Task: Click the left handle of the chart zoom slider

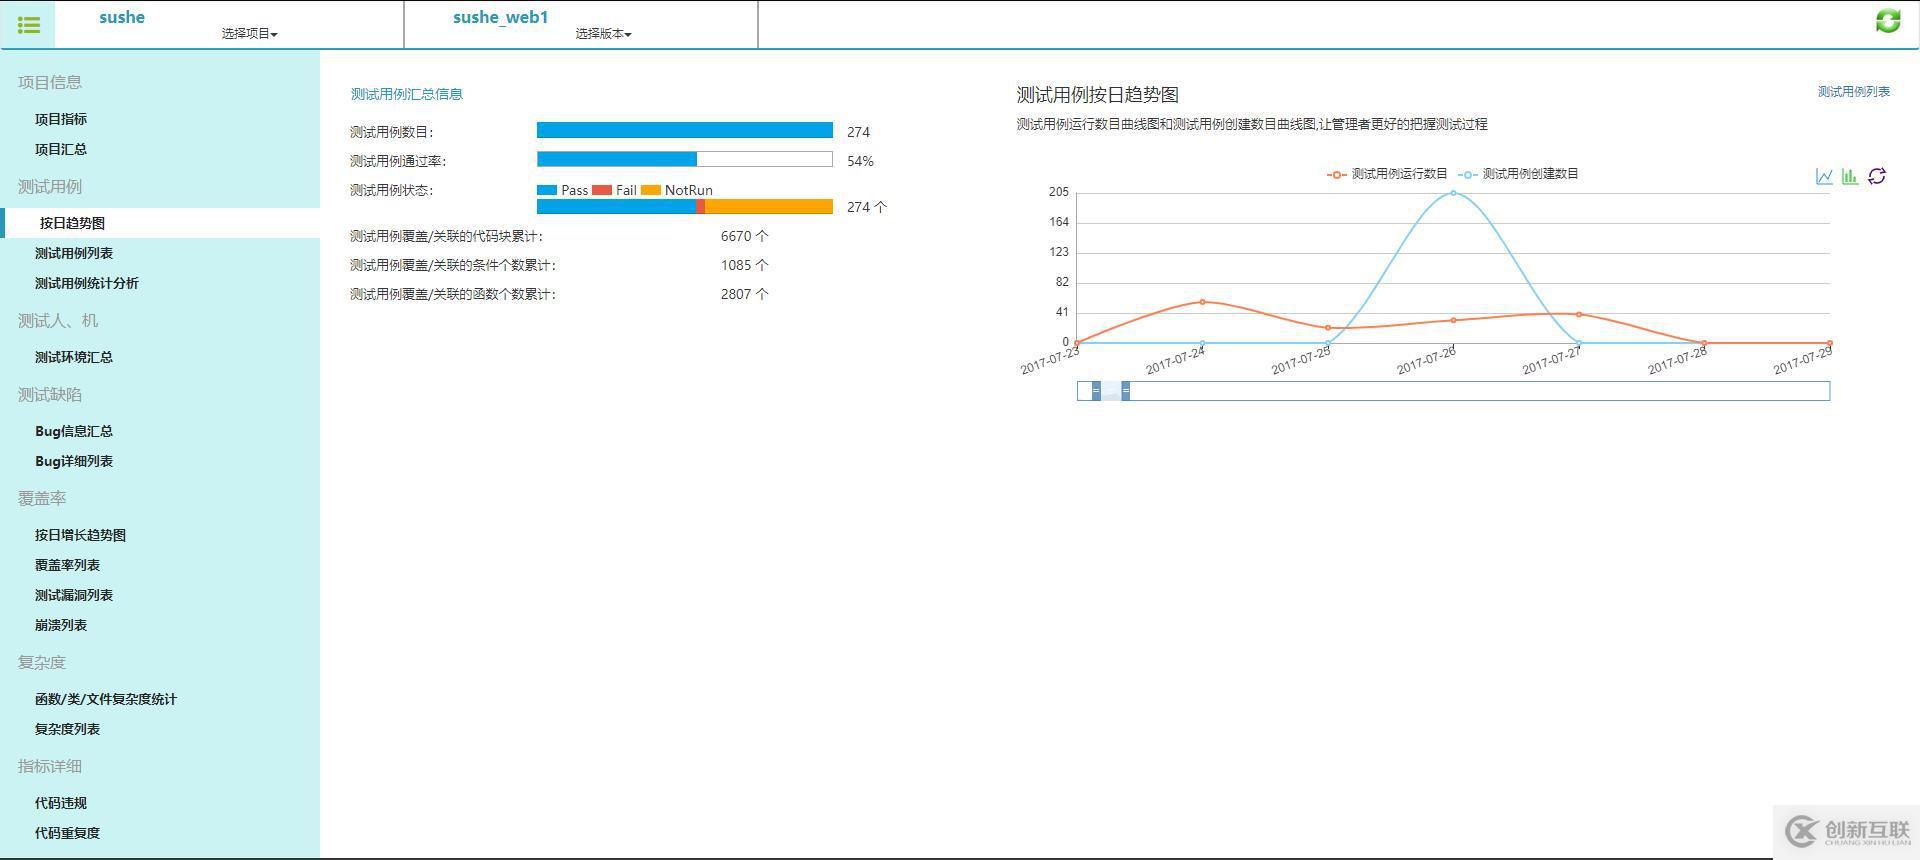Action: click(1096, 391)
